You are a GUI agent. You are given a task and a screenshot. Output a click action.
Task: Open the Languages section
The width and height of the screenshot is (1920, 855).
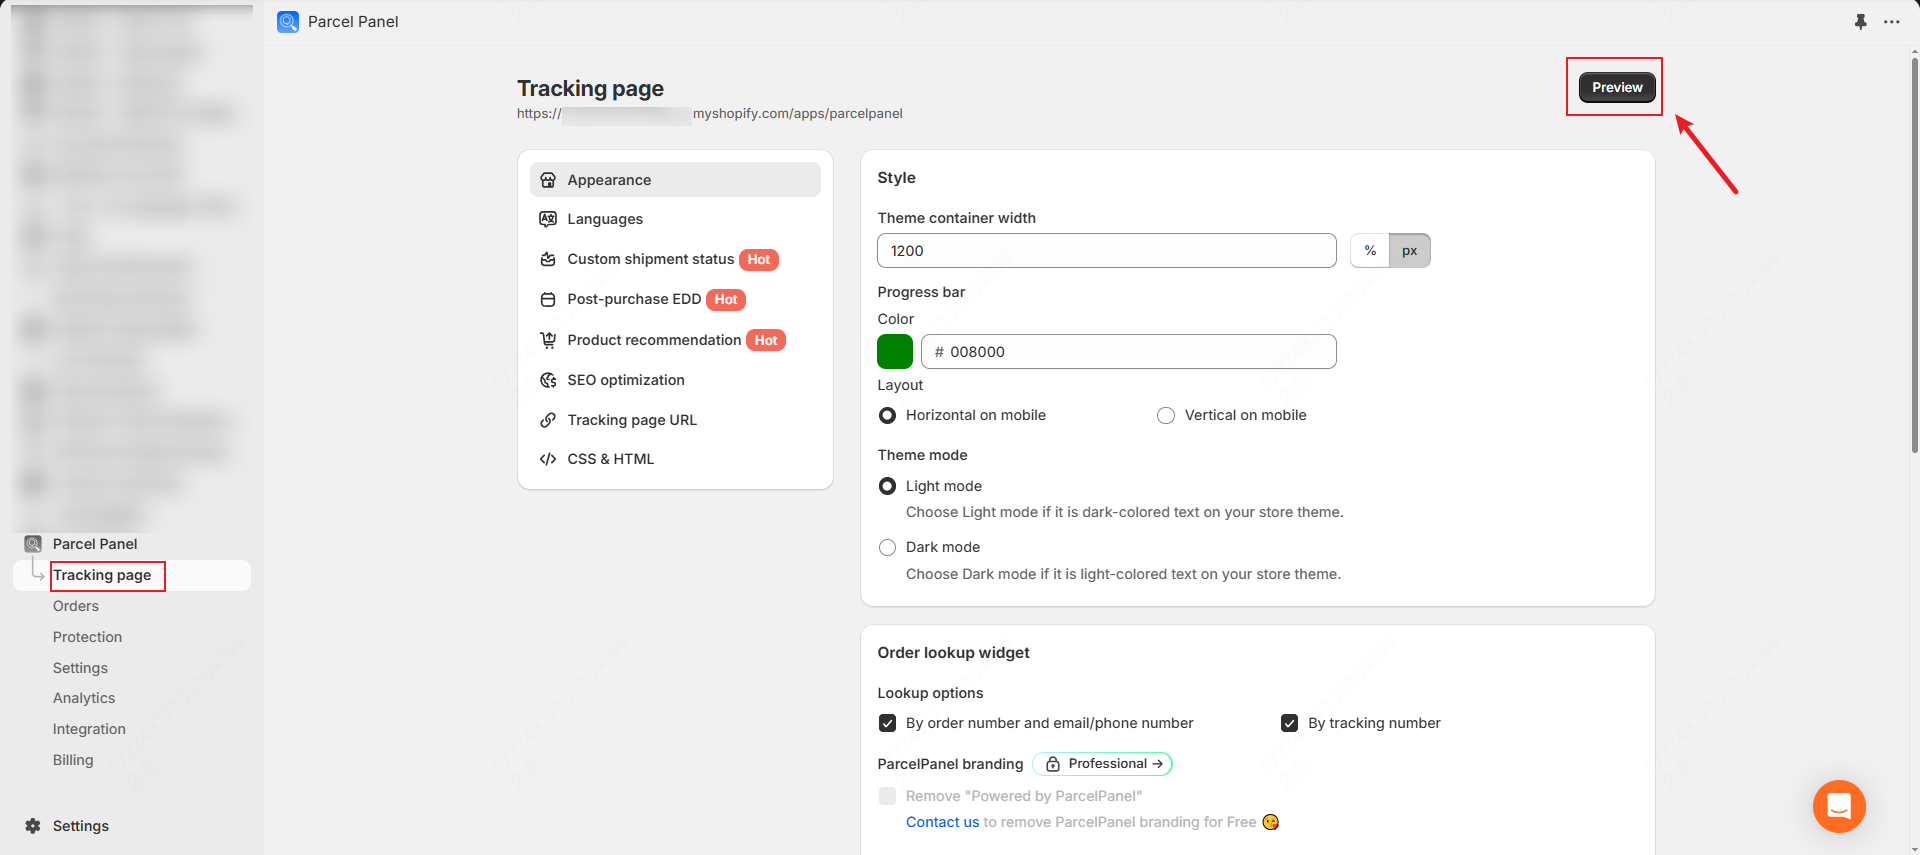675,219
